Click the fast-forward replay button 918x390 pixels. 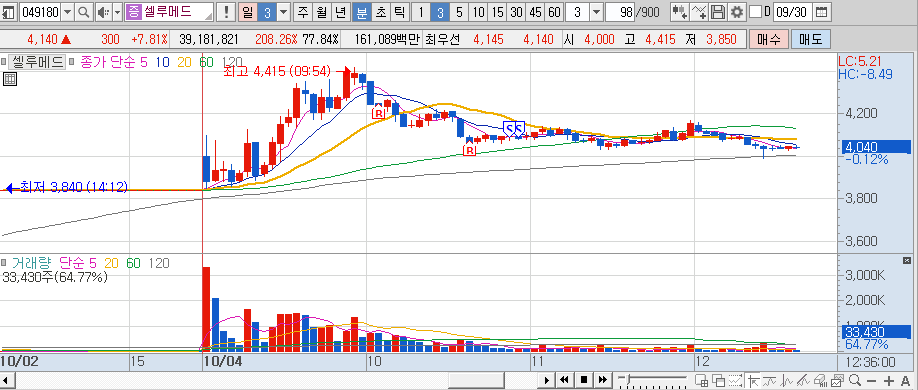pos(602,379)
